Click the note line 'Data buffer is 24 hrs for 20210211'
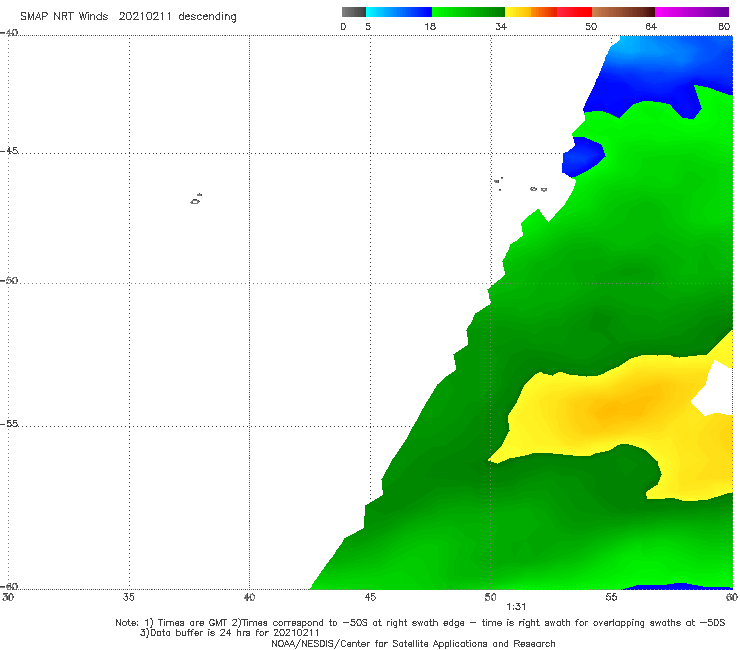740x650 pixels. click(x=229, y=633)
